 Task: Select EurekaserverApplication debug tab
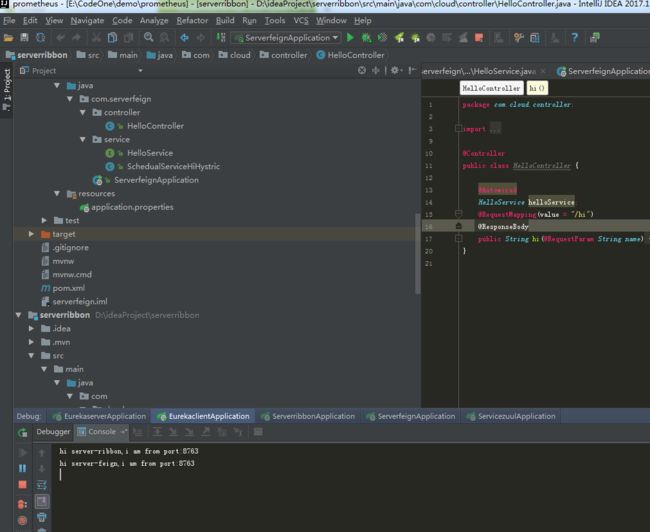pyautogui.click(x=99, y=416)
